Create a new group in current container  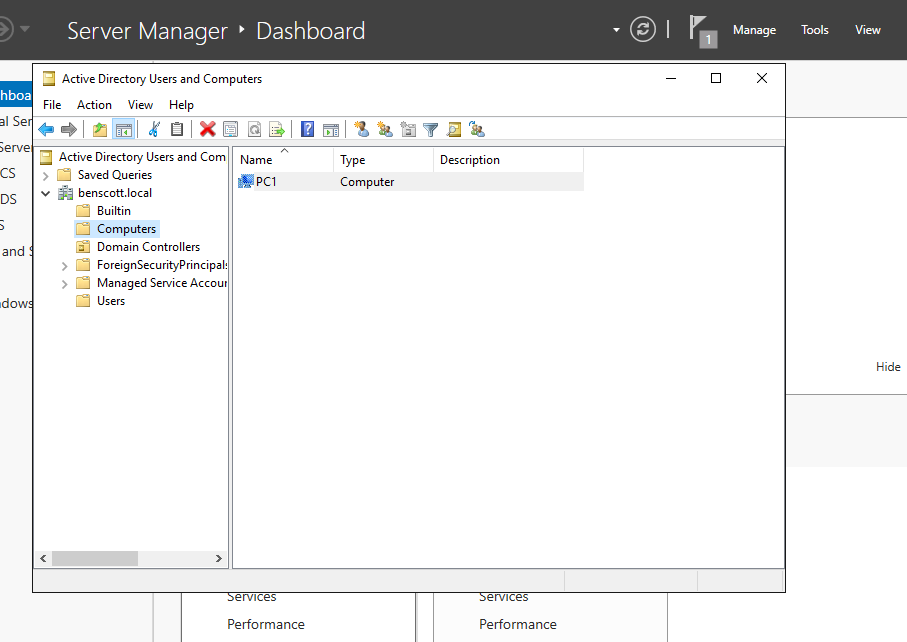point(385,130)
